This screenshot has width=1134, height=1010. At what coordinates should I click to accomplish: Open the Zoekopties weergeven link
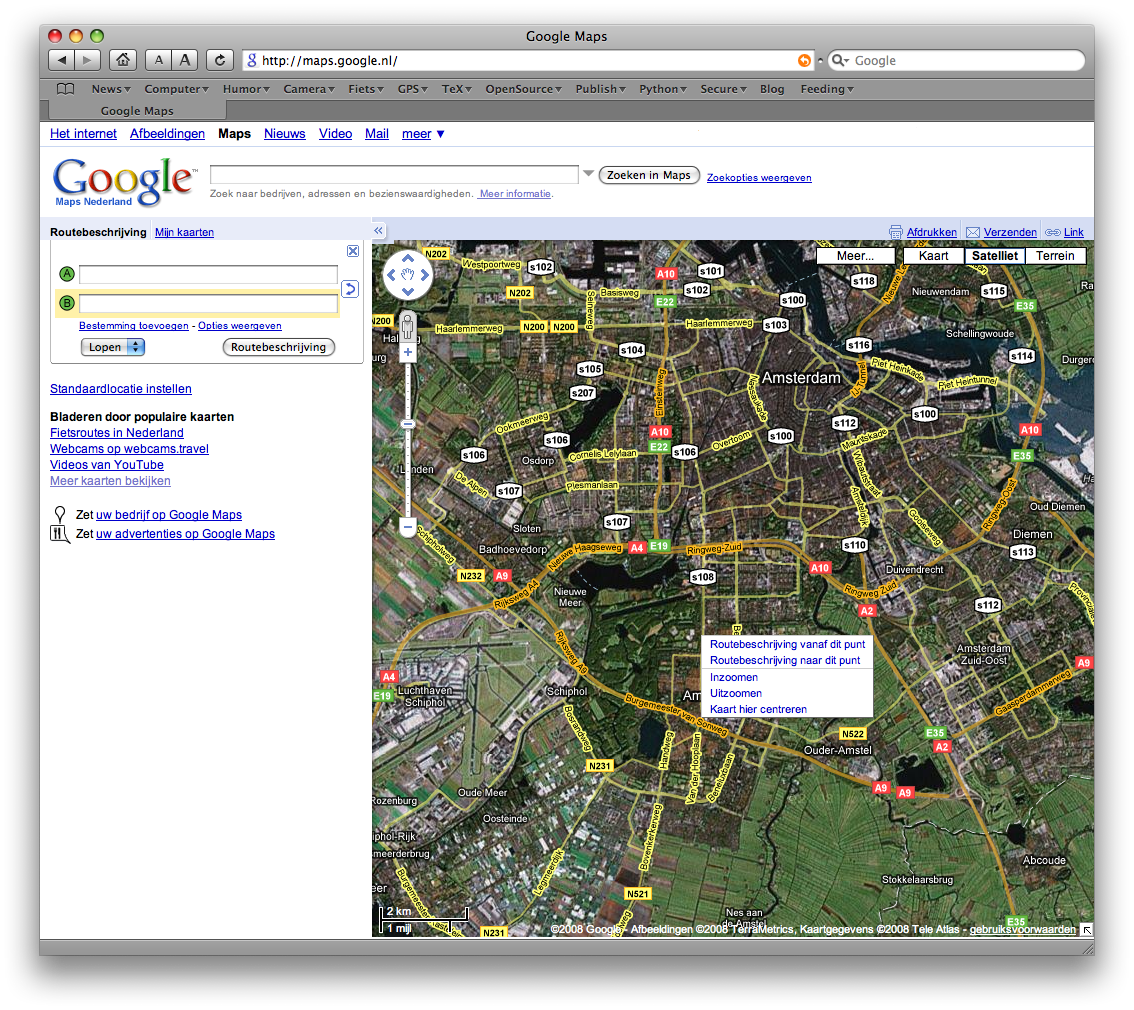coord(759,178)
